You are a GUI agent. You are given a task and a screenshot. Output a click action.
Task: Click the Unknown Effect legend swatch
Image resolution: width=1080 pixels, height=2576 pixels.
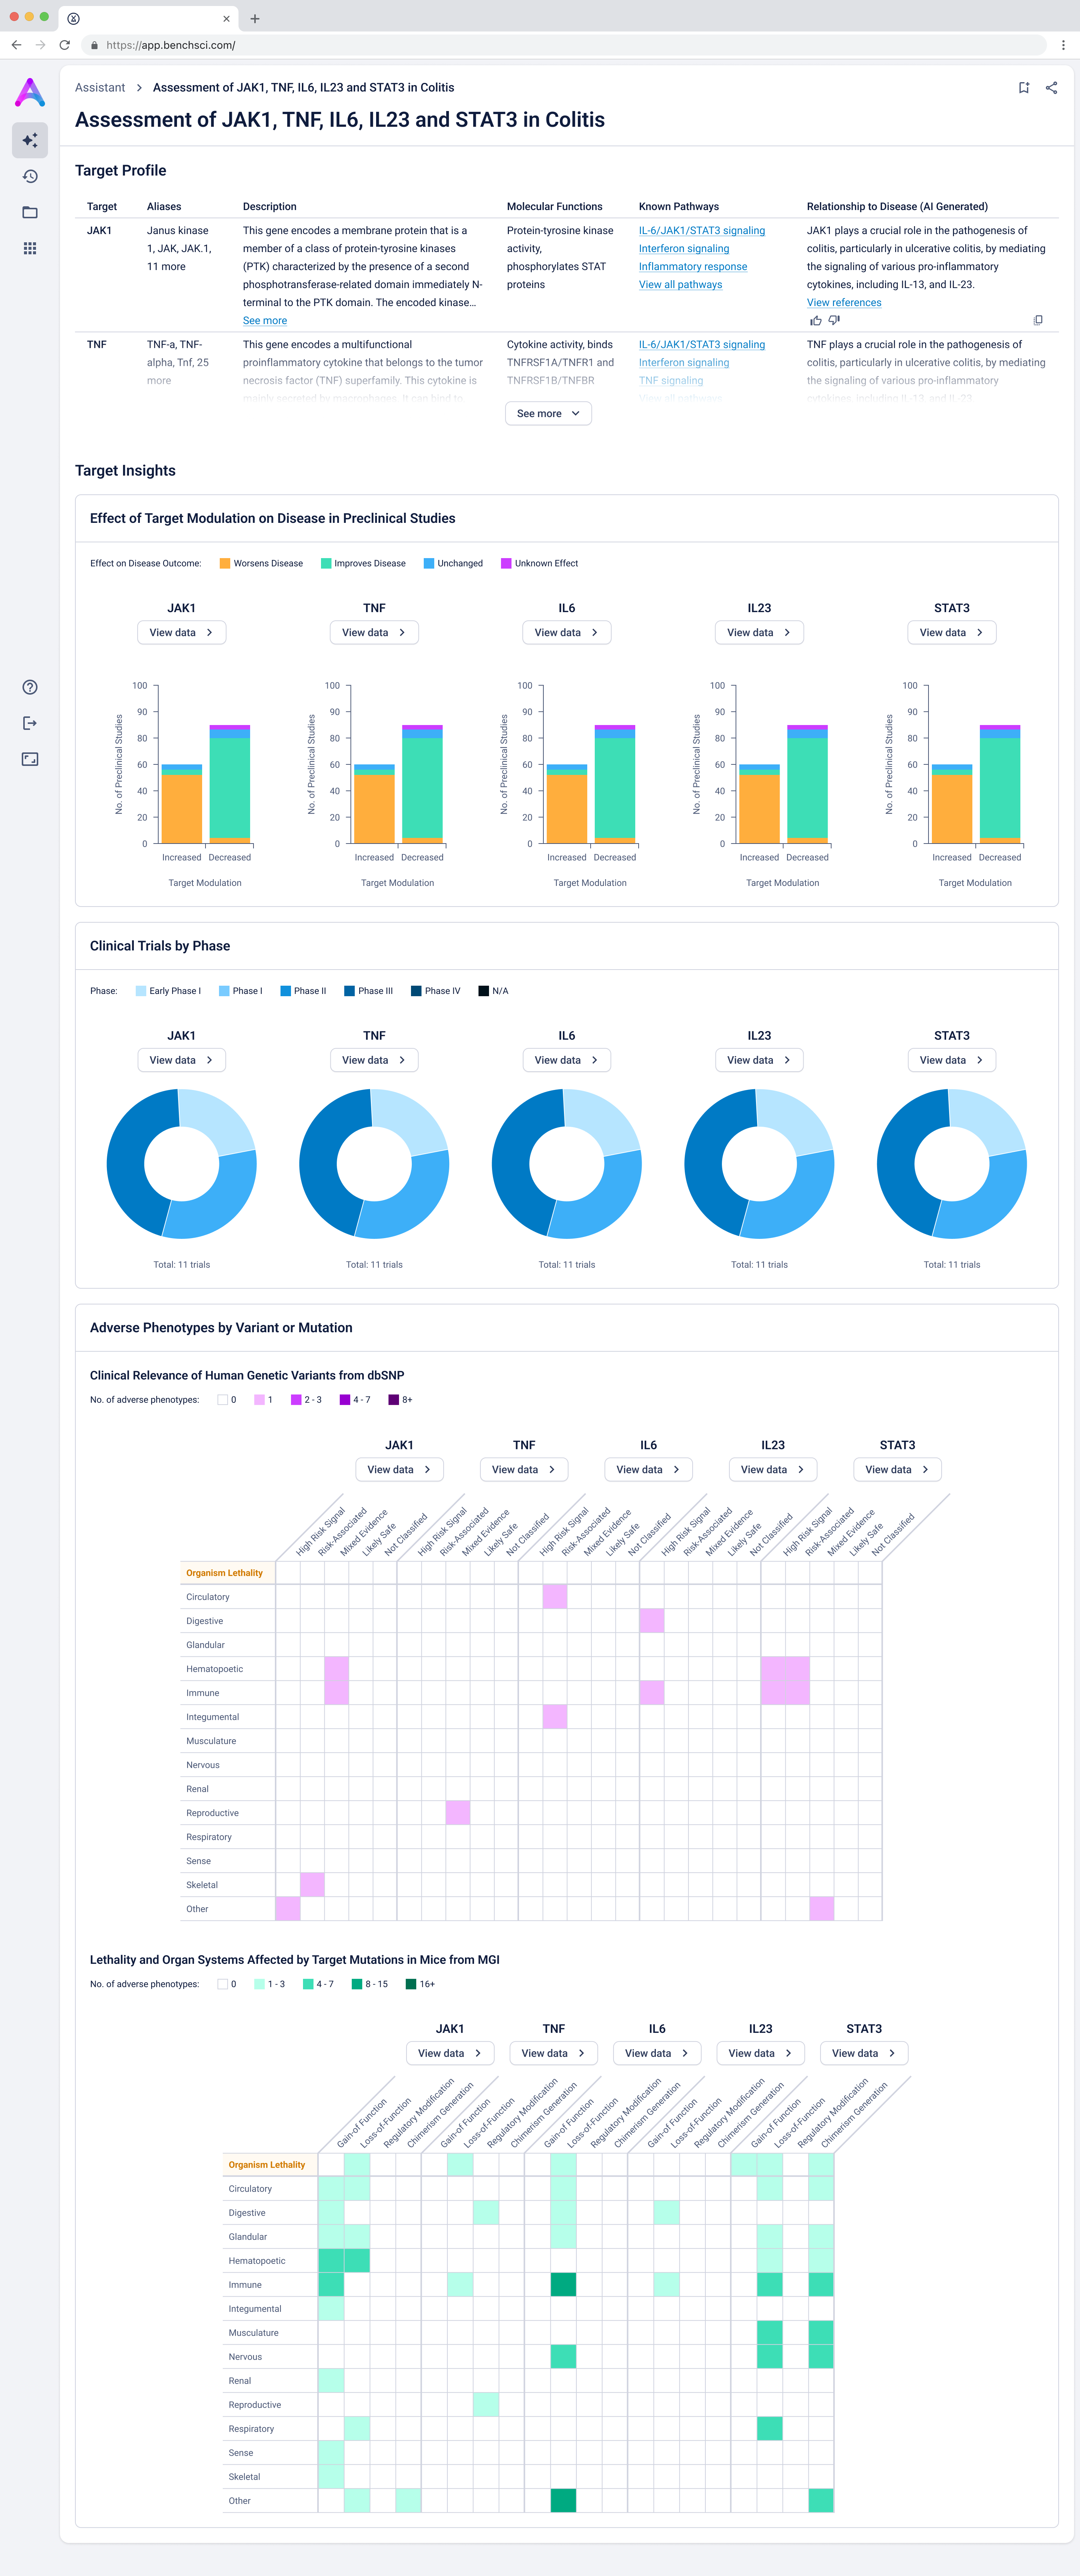[506, 564]
